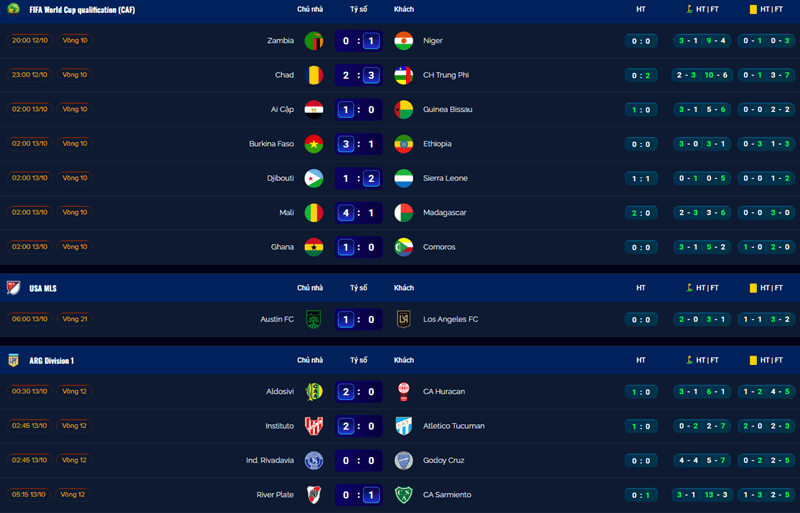Click the Burkina Faso flag icon
This screenshot has height=513, width=800.
tap(314, 144)
